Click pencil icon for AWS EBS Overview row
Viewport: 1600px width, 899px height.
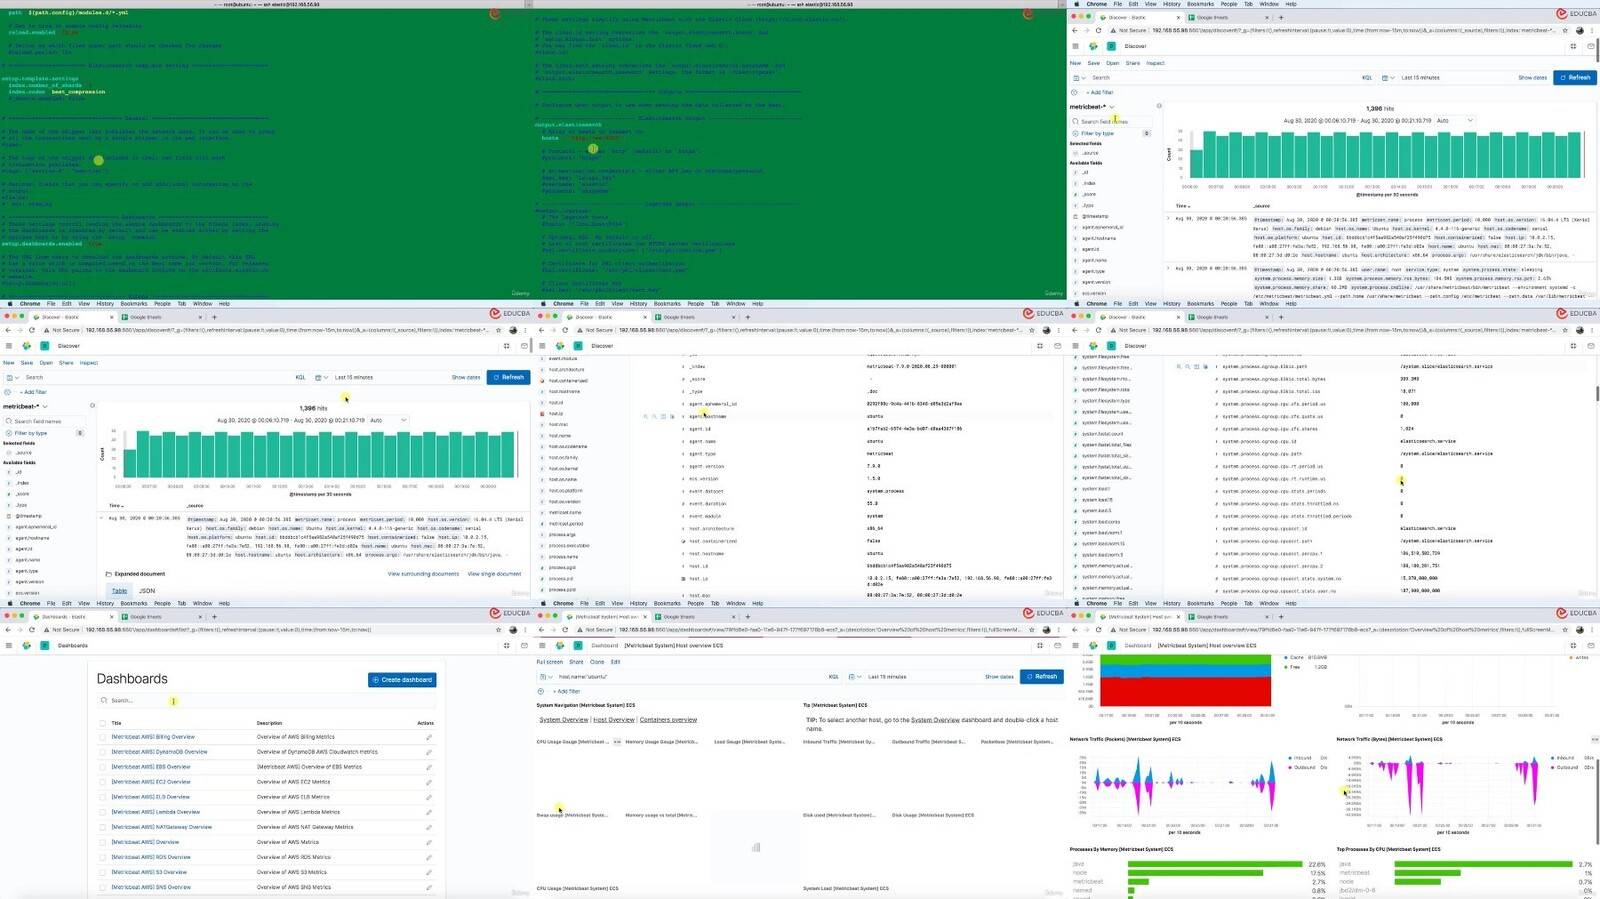[x=429, y=767]
